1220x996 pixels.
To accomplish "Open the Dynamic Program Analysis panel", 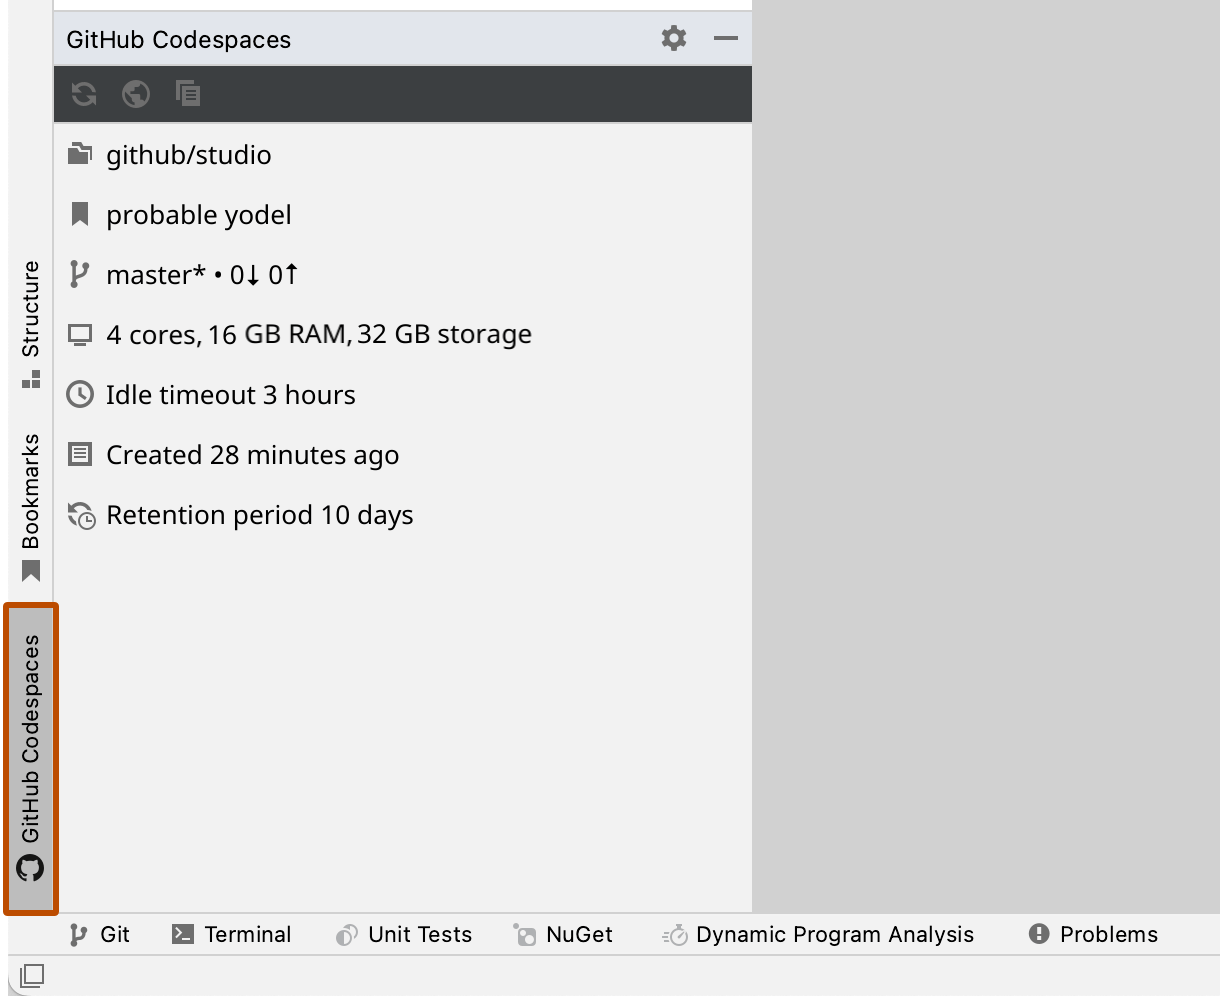I will pos(820,934).
